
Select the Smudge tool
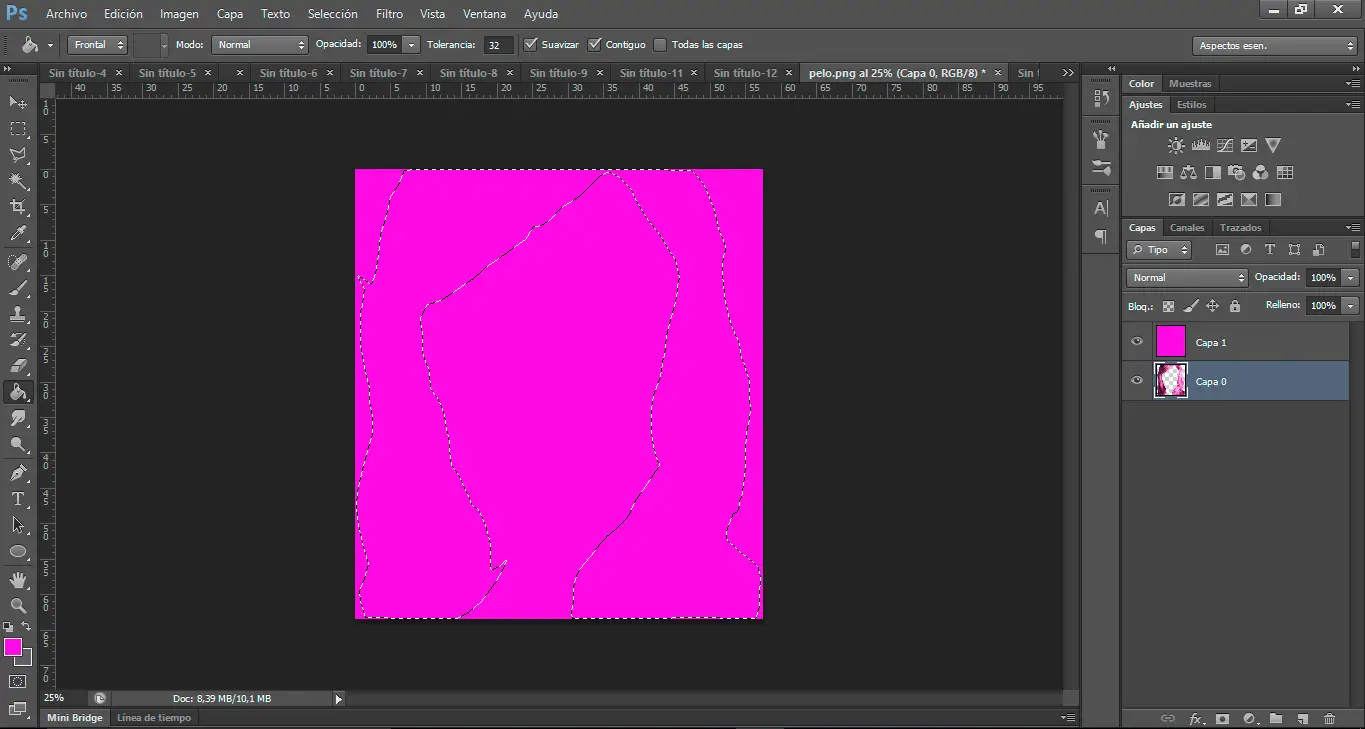click(18, 418)
